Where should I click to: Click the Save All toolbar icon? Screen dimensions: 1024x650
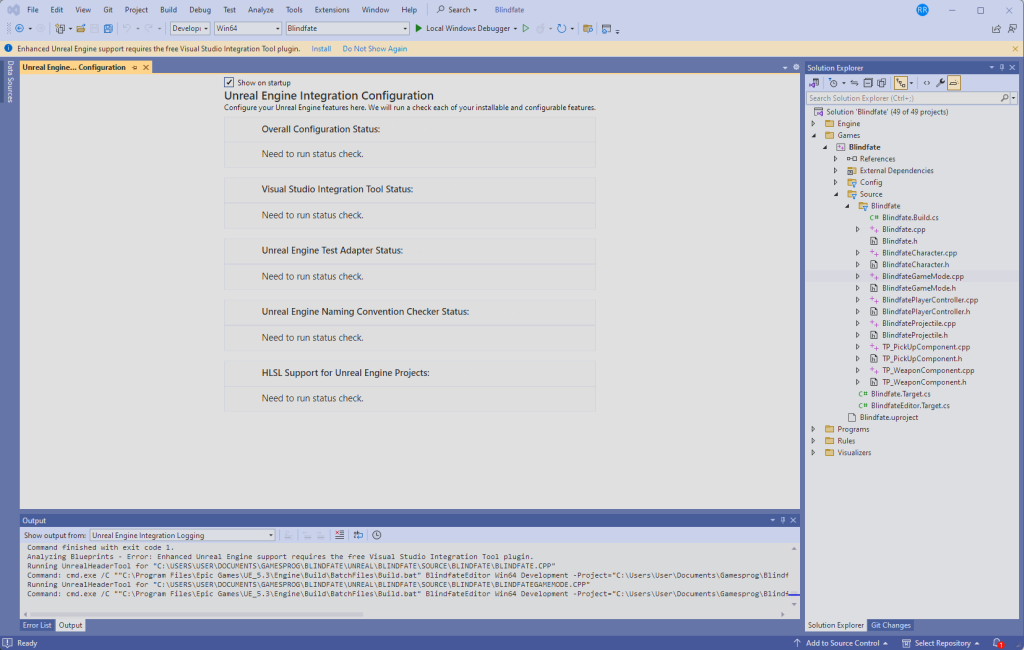click(x=108, y=29)
